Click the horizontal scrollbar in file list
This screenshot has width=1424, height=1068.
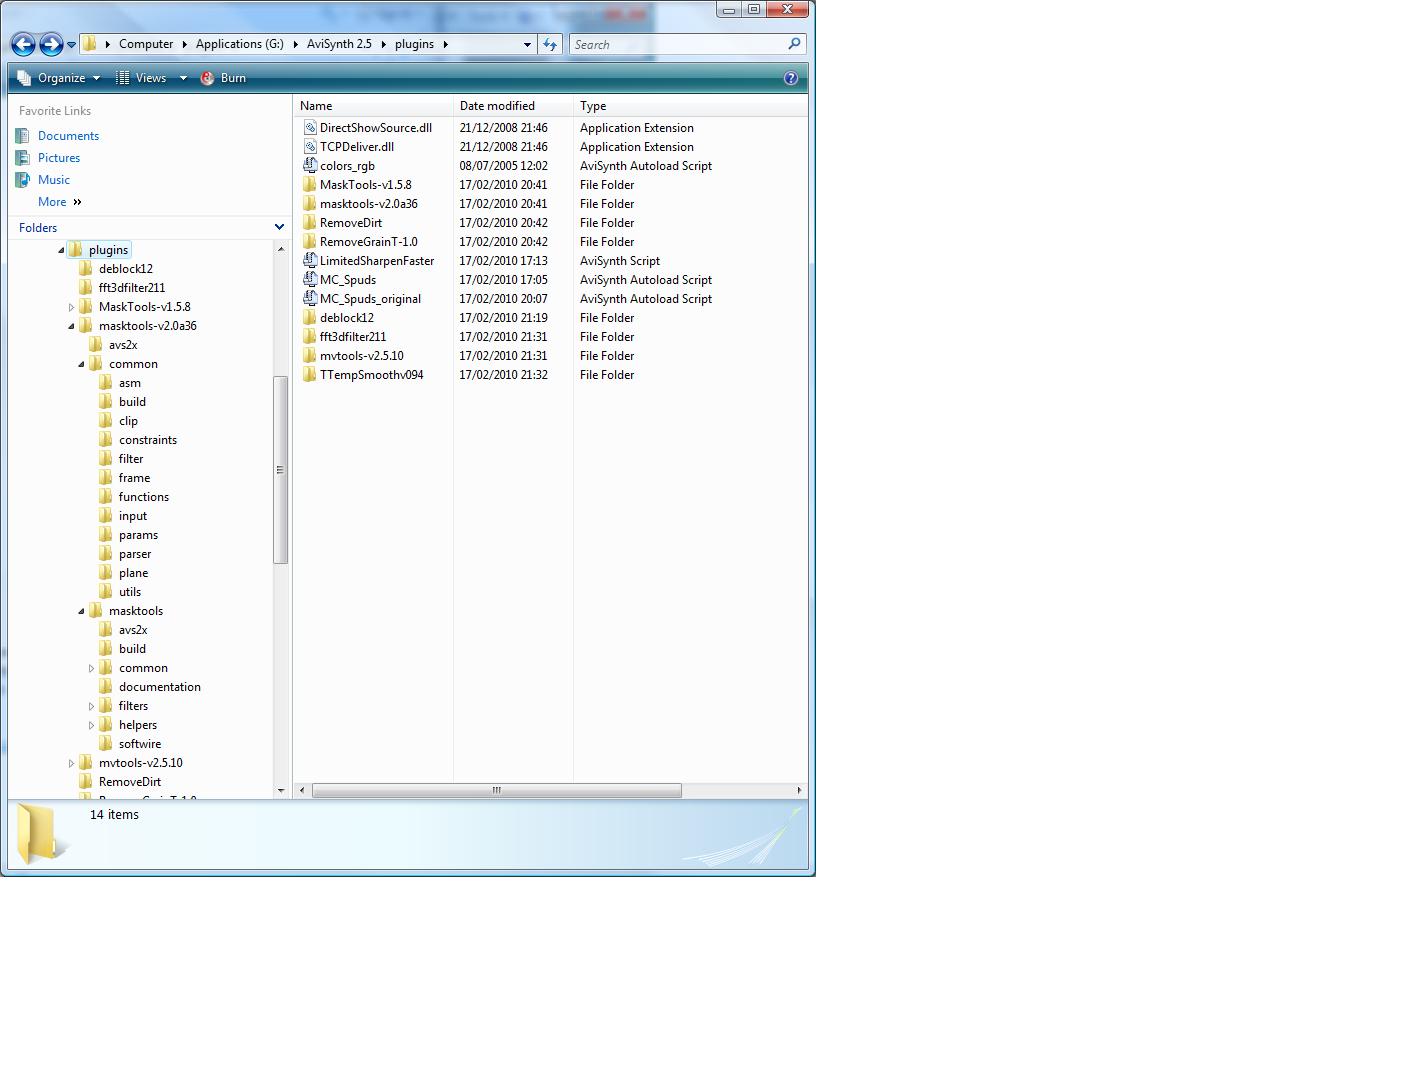click(497, 791)
